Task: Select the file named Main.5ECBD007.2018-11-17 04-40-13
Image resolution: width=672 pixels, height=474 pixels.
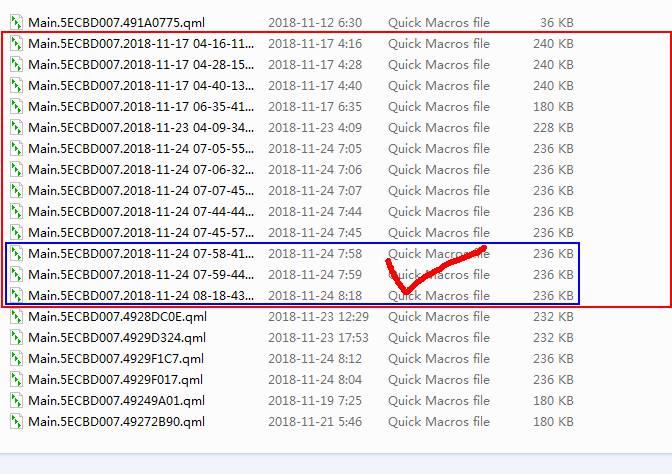Action: [x=140, y=85]
